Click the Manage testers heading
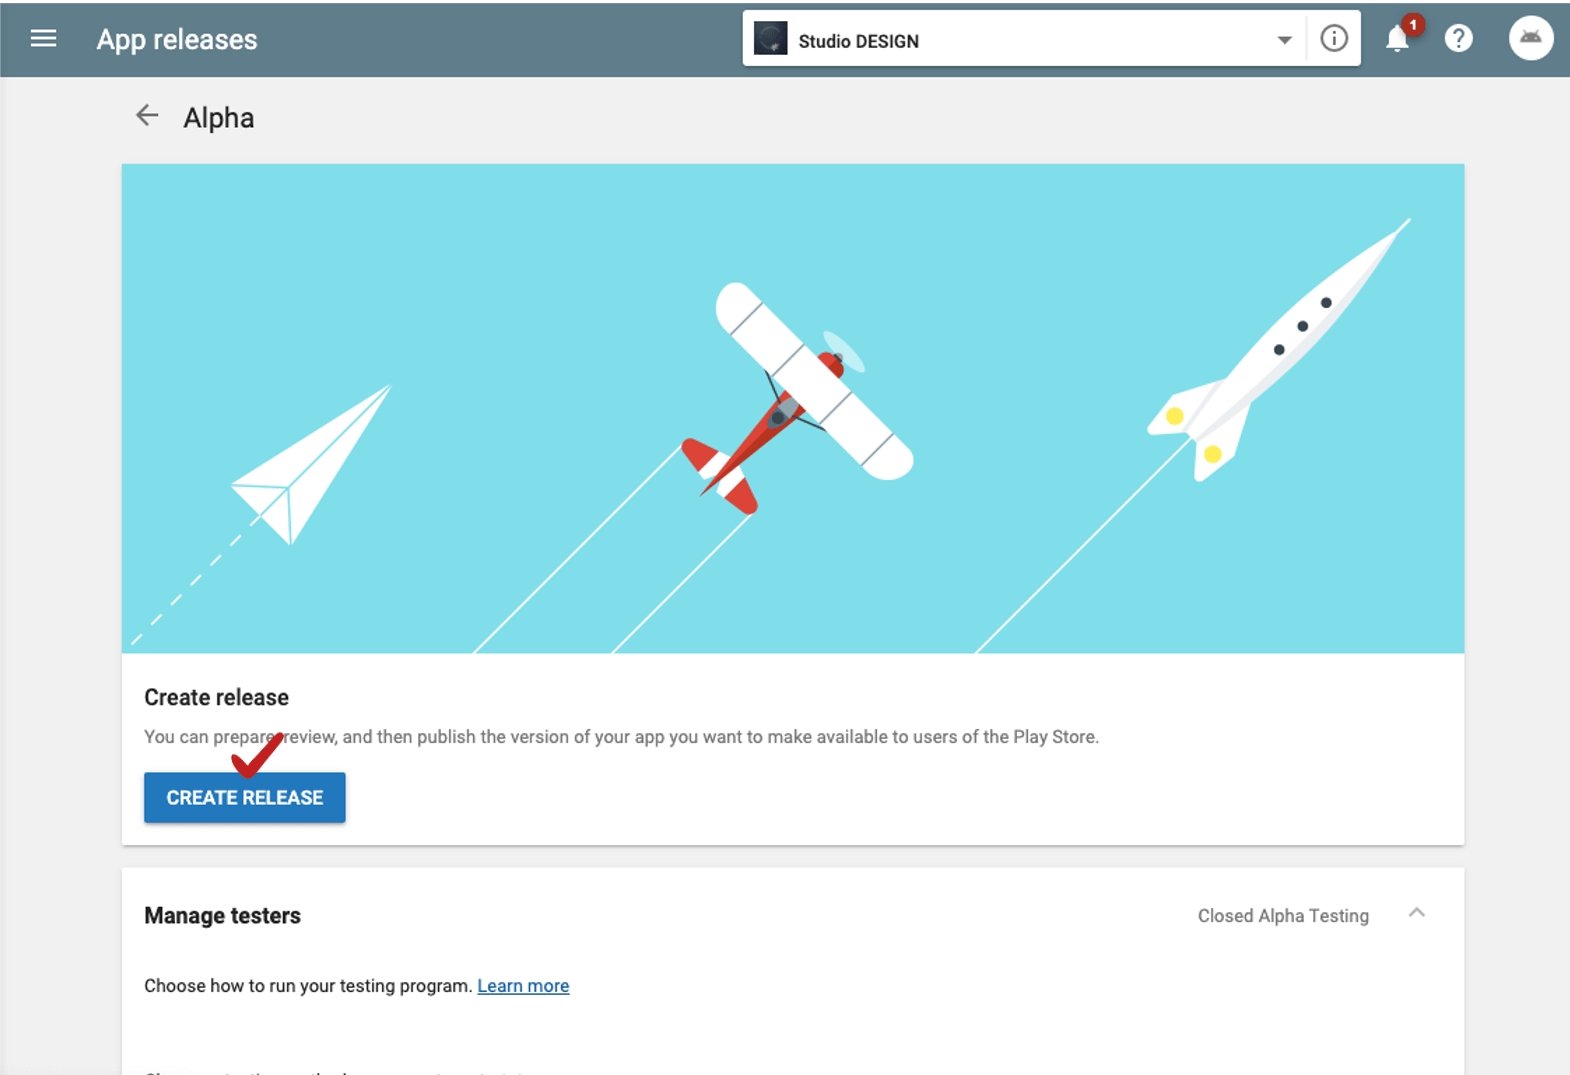 point(222,916)
